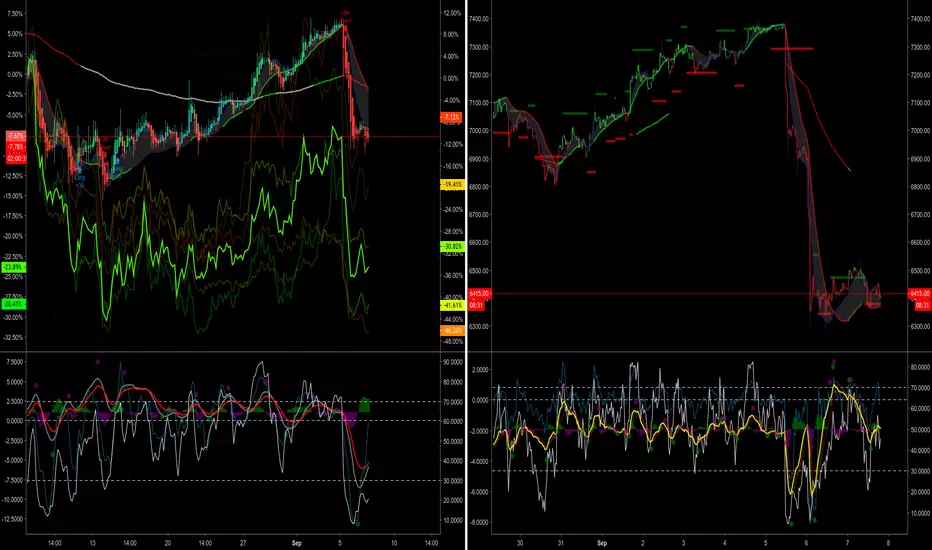The image size is (932, 550).
Task: Click the -17.50% axis label
Action: click(14, 216)
